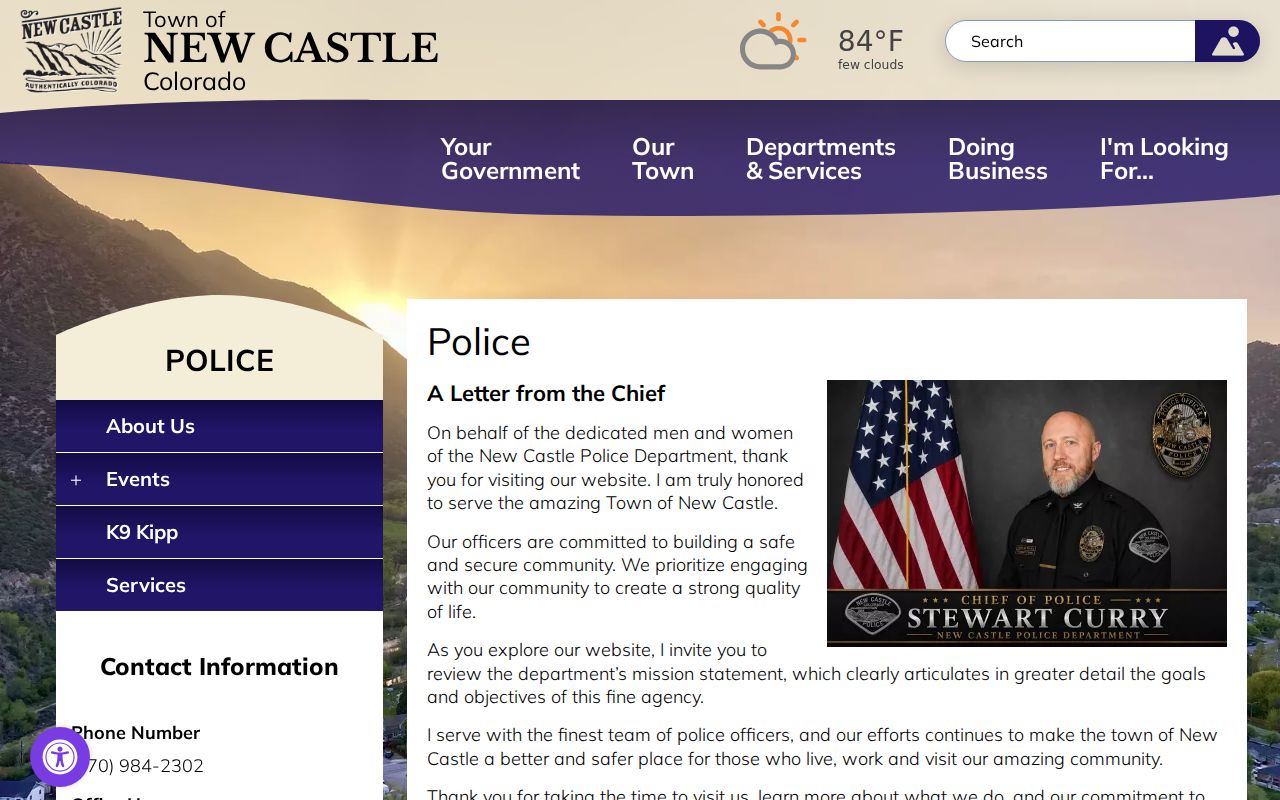Click the Chief Stewart Curry photo

(1027, 513)
